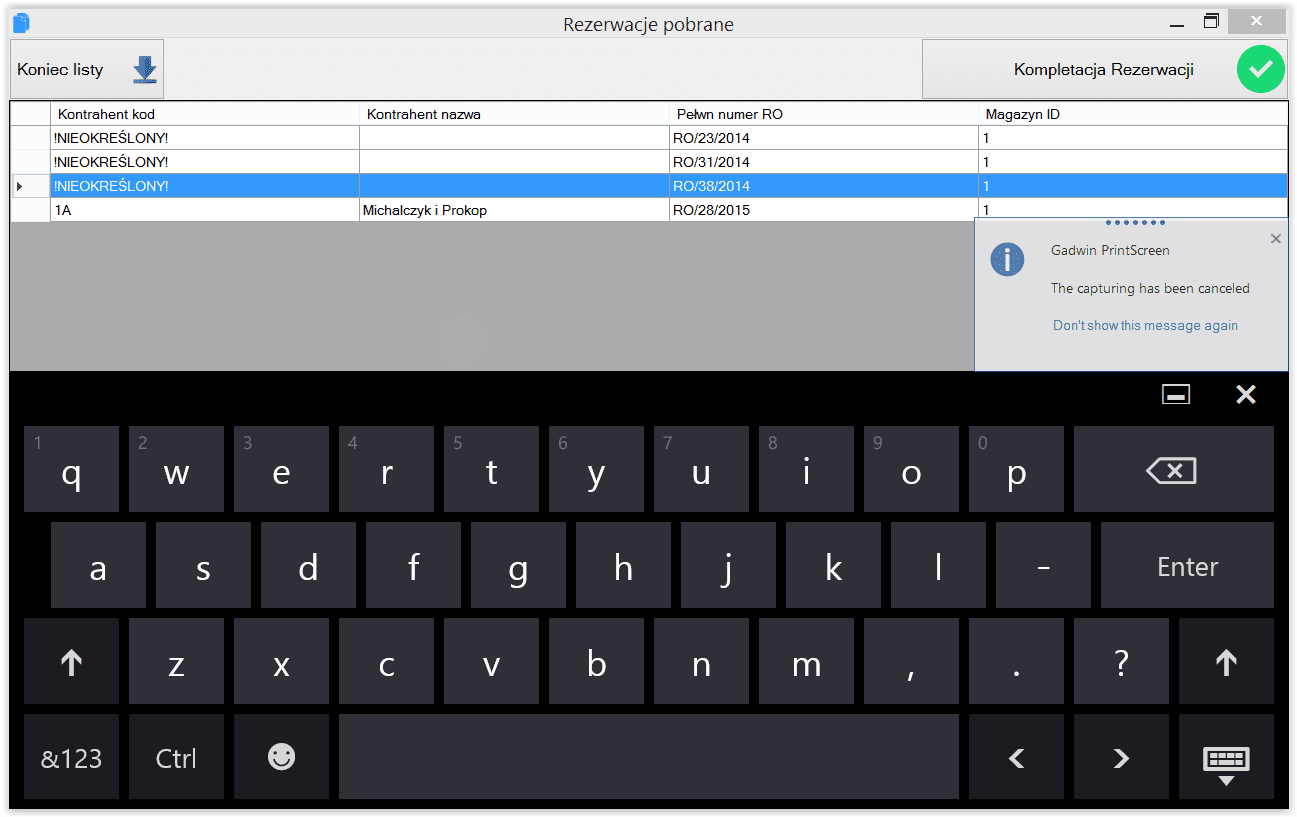This screenshot has width=1297, height=817.
Task: Tap the h key
Action: (623, 565)
